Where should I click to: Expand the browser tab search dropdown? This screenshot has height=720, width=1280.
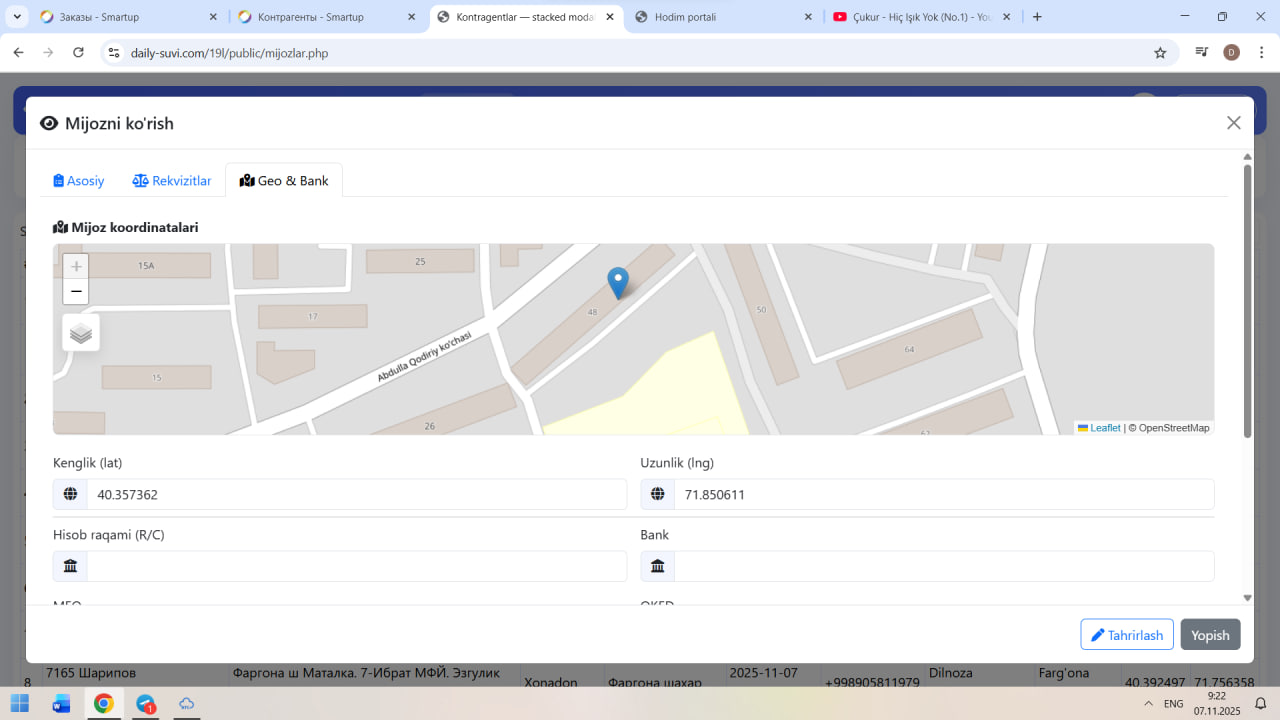18,17
